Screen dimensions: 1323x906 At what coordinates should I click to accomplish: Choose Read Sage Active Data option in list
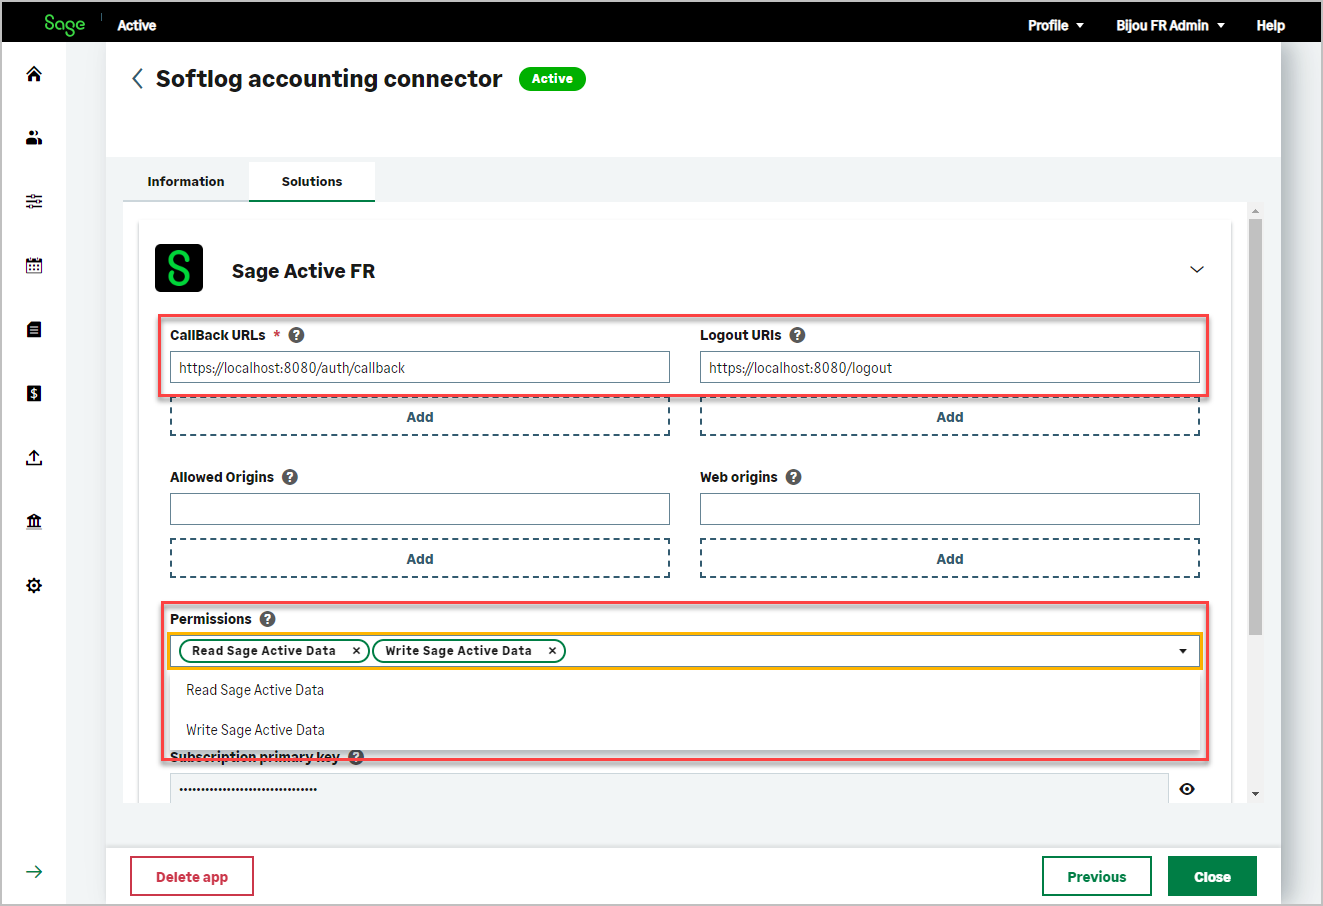click(x=685, y=690)
